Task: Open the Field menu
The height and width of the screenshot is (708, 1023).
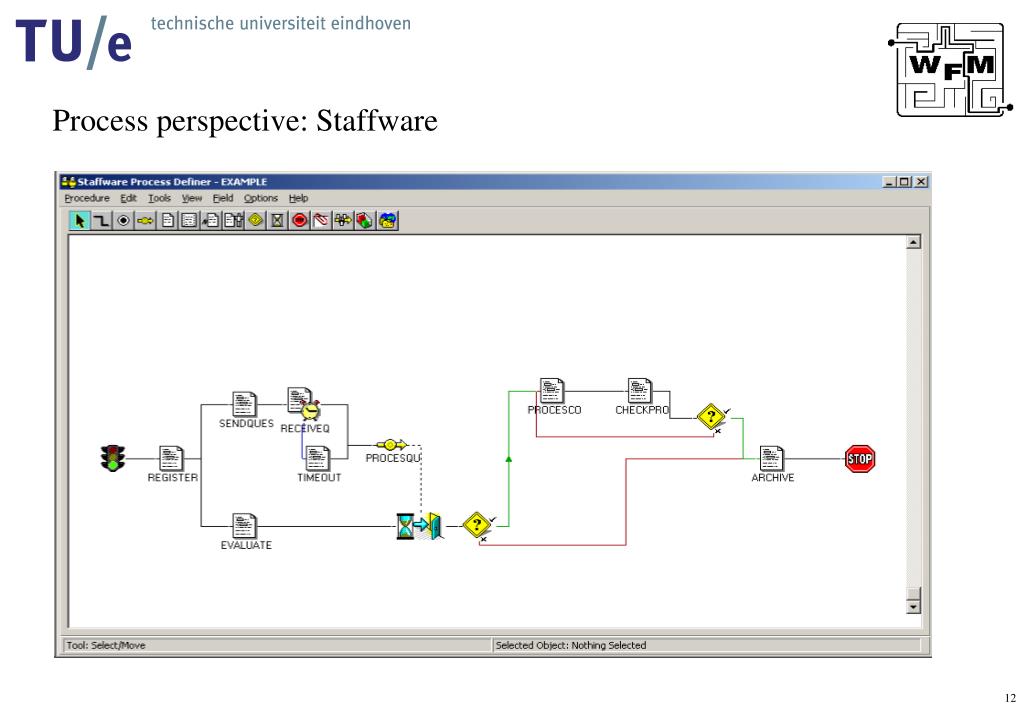Action: pos(223,198)
